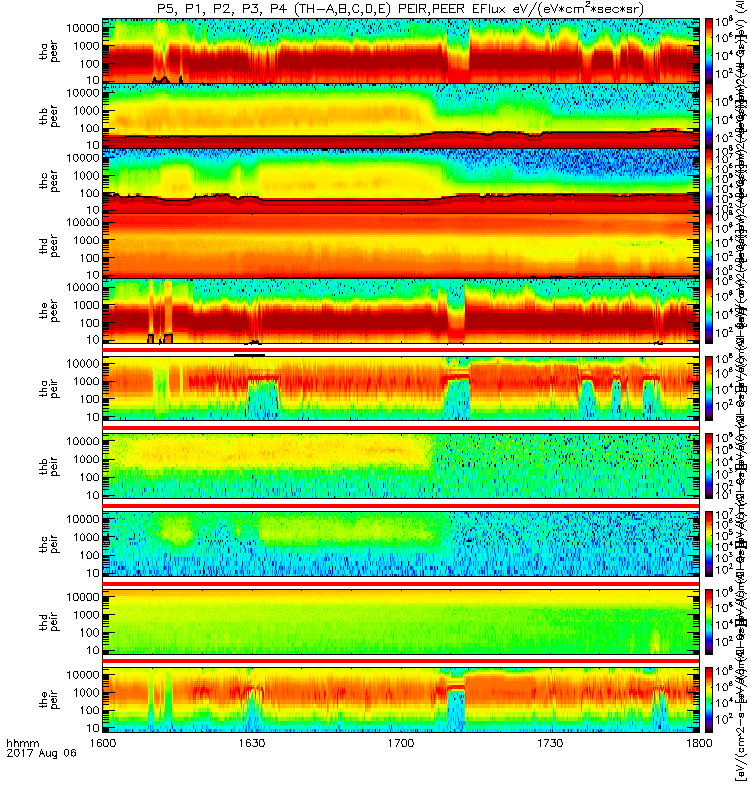Screen dimensions: 750x800
Task: Click inside the tha peir spectrogram panel
Action: [x=401, y=388]
